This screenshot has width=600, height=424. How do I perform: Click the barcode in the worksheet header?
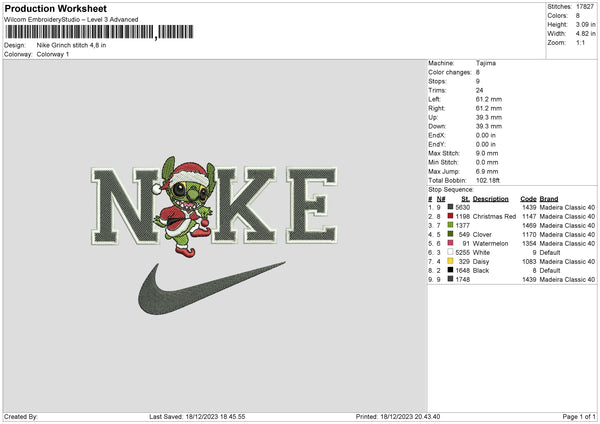coord(99,32)
